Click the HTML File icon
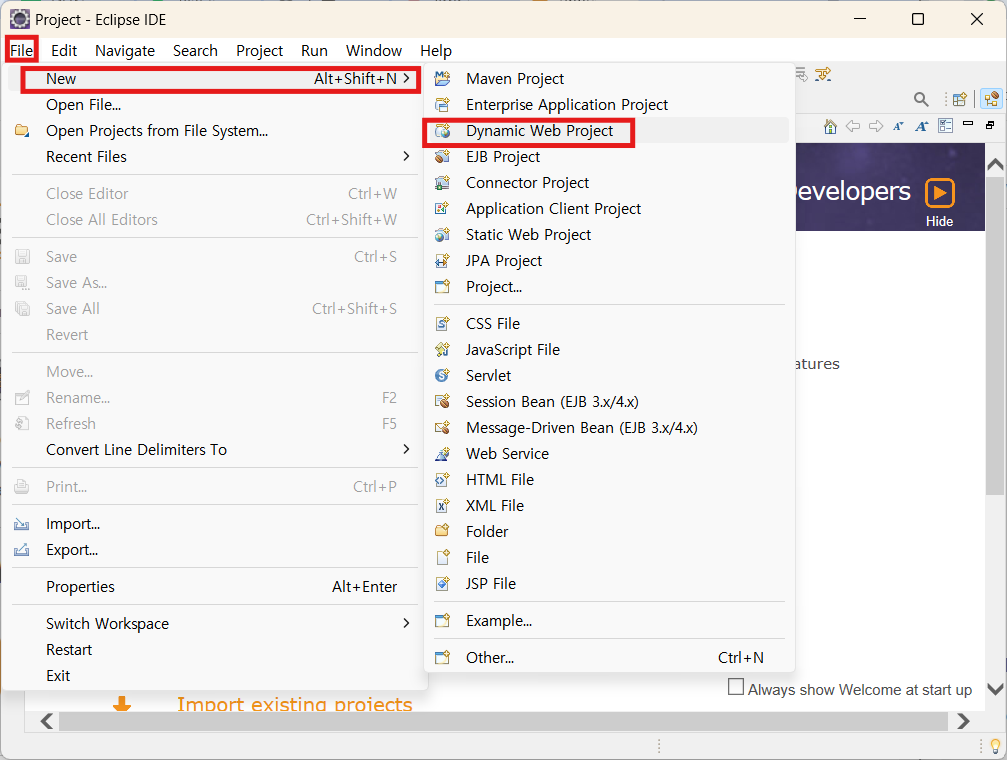 (x=442, y=480)
